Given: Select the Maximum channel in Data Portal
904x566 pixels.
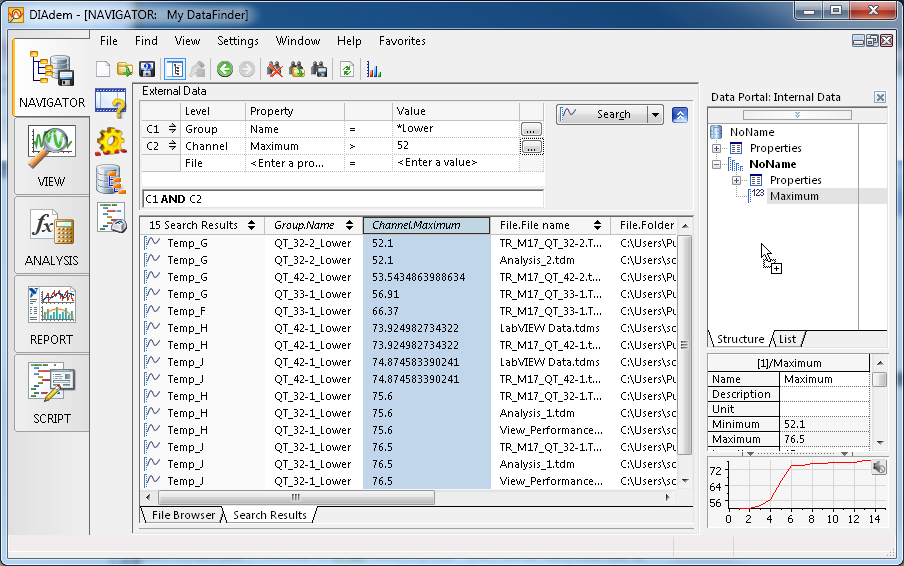Looking at the screenshot, I should coord(793,196).
